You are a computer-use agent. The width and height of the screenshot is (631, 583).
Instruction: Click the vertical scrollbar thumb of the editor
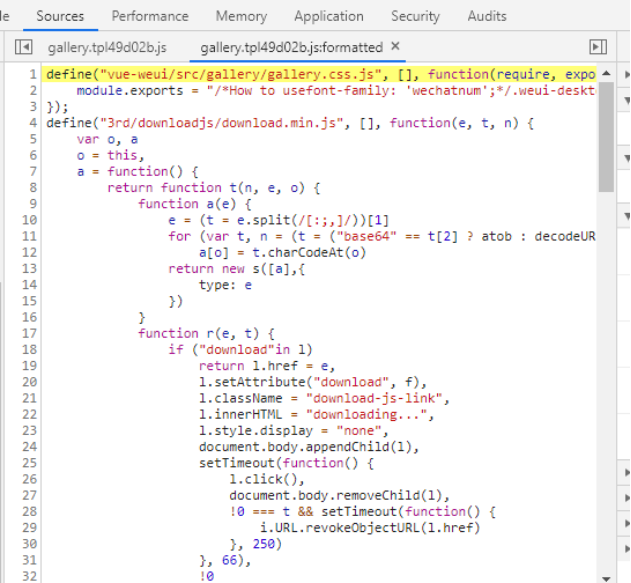tap(606, 137)
